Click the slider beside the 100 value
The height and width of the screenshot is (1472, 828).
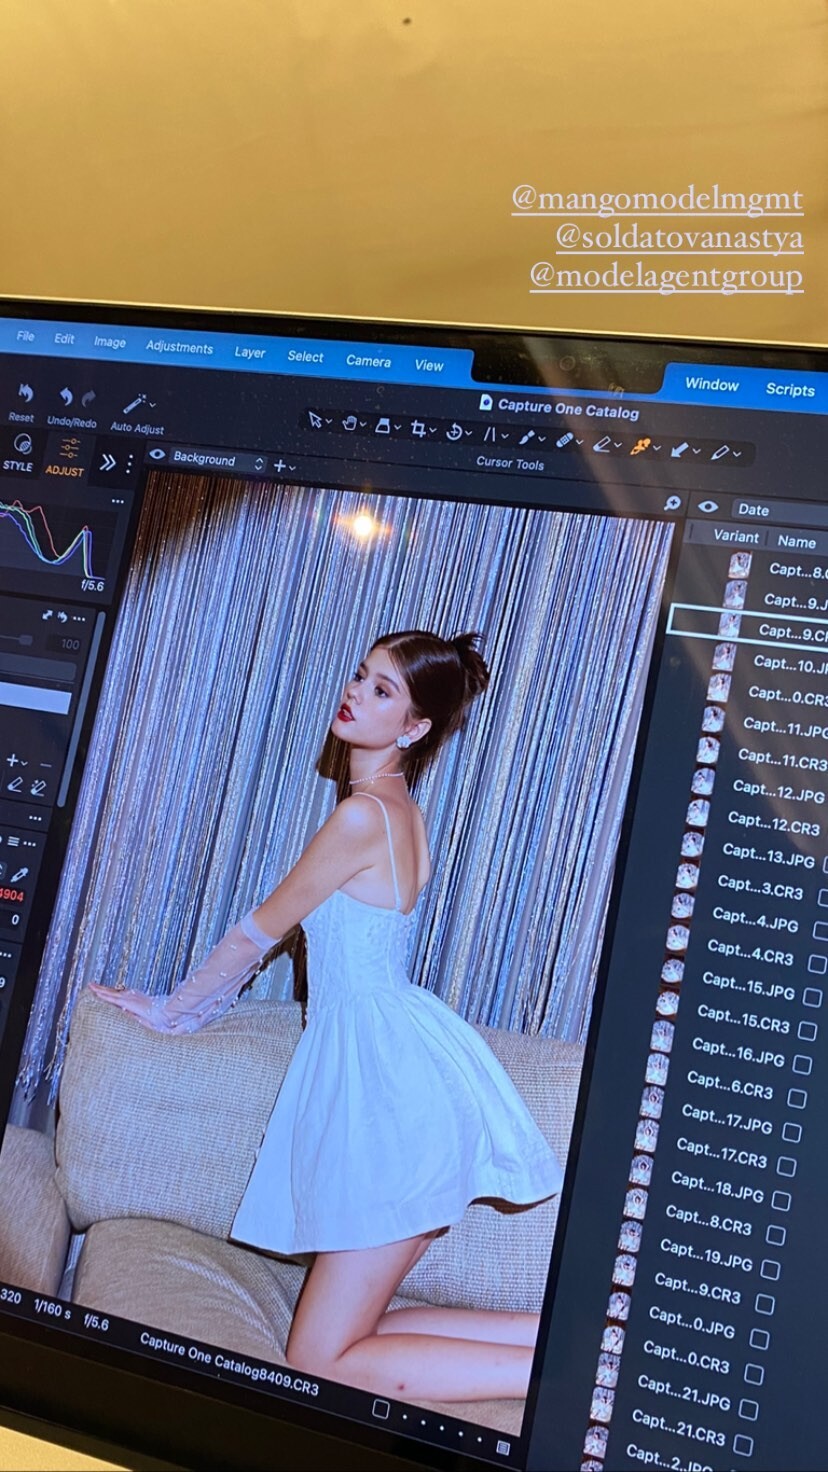click(16, 640)
